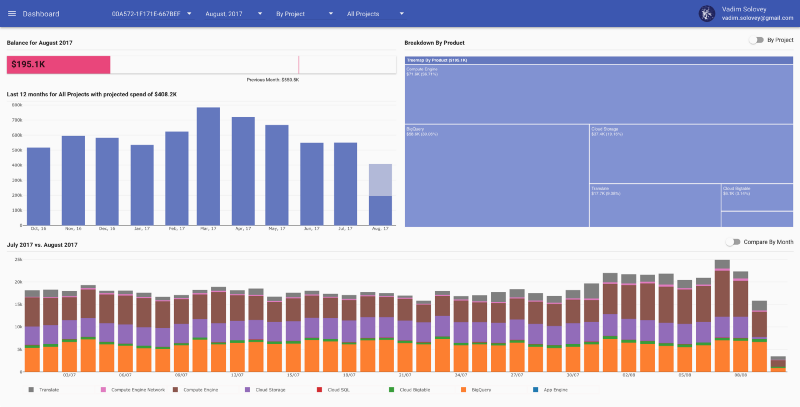This screenshot has width=800, height=407.
Task: Expand the All Projects filter dropdown
Action: [375, 15]
